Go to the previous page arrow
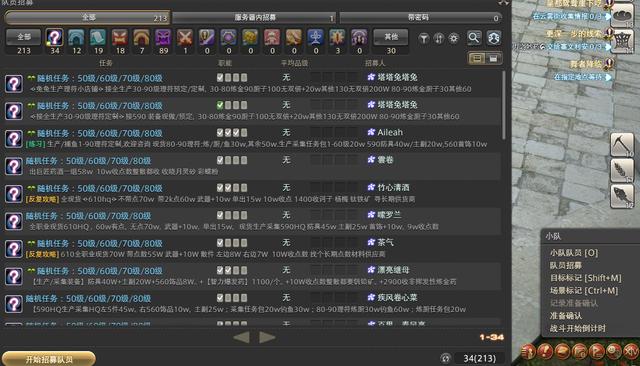640x366 pixels. tap(241, 337)
